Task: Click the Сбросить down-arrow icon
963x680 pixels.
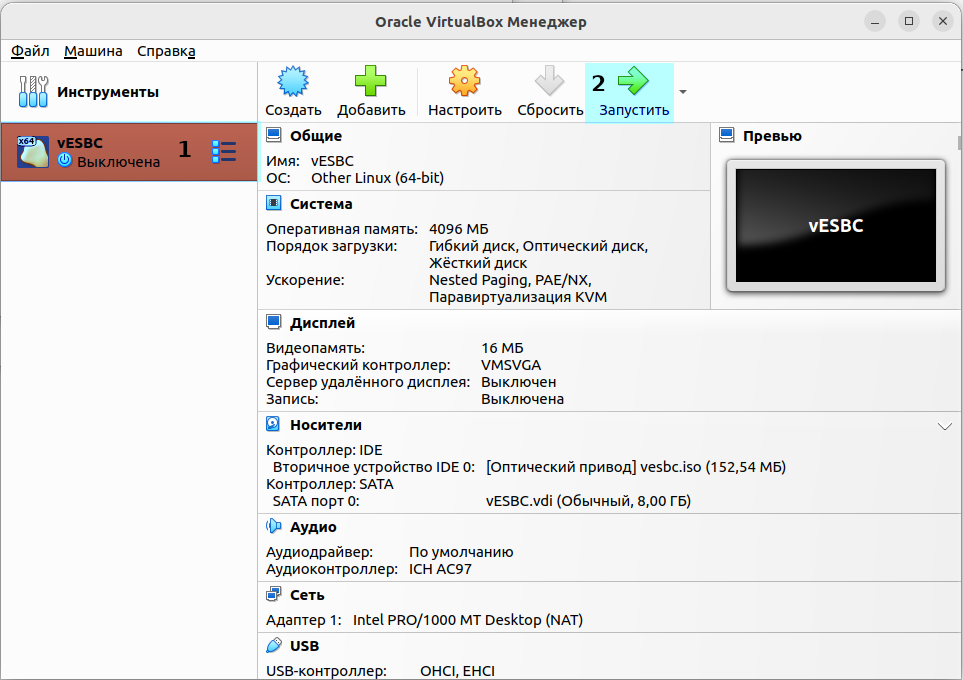Action: (x=549, y=81)
